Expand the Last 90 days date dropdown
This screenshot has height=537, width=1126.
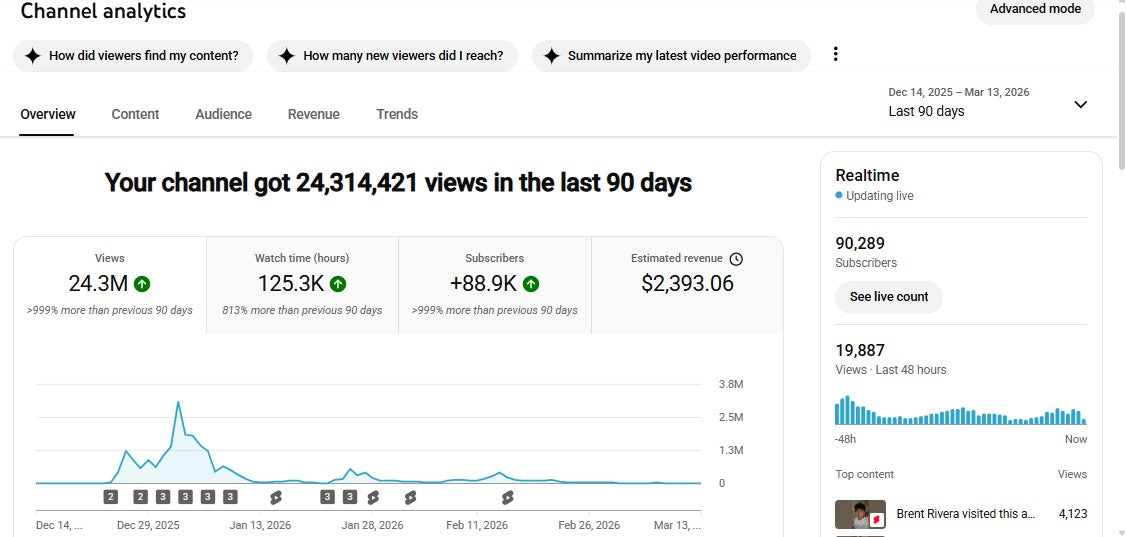point(1080,104)
